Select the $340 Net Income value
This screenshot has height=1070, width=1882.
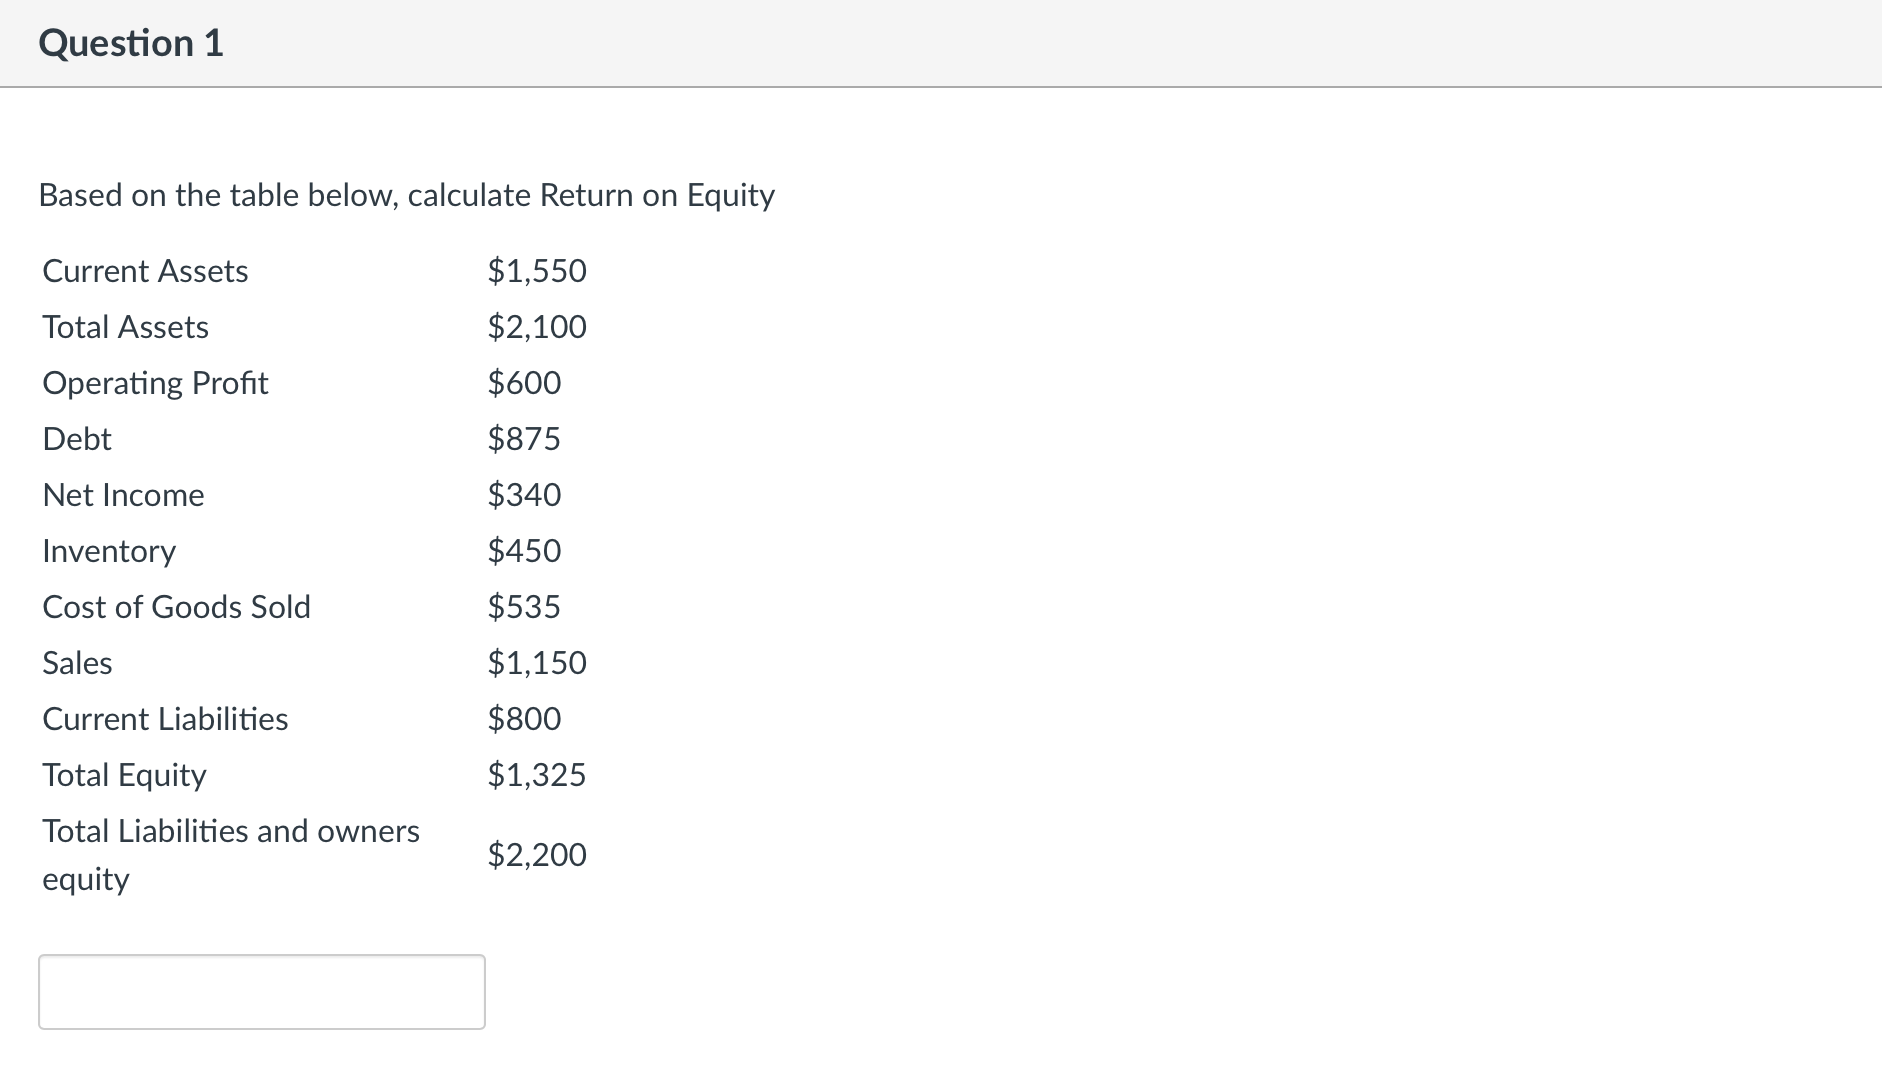pos(523,494)
